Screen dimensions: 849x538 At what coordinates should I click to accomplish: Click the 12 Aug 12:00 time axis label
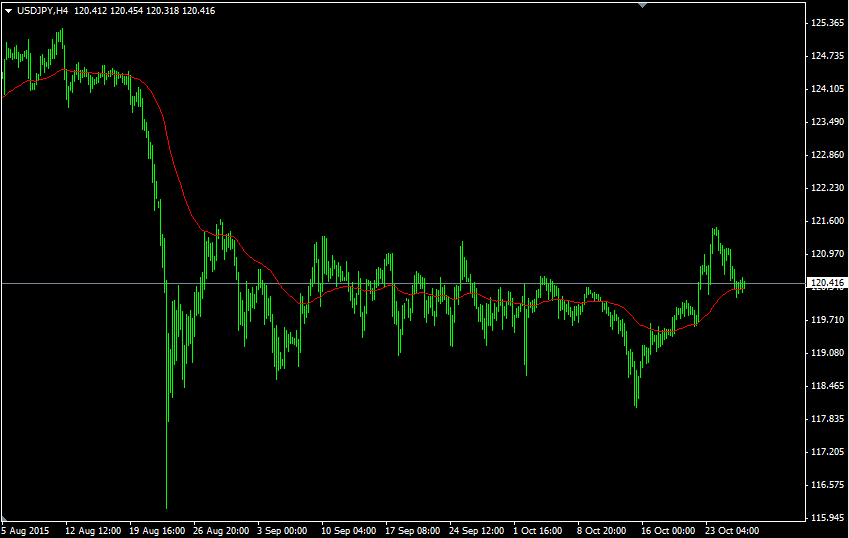(x=93, y=531)
